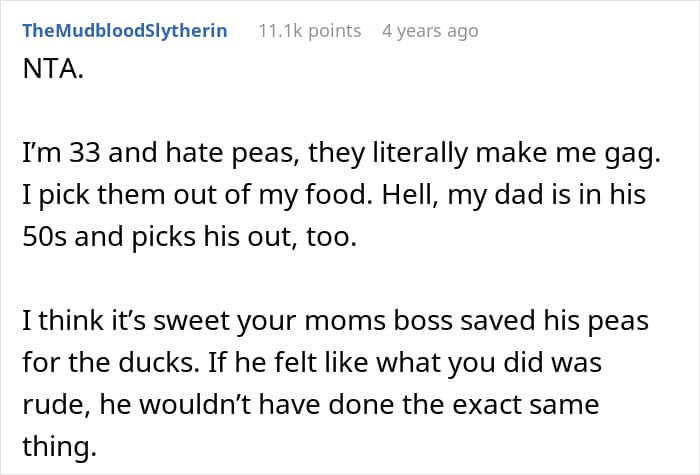Click the "4 years ago" timestamp
This screenshot has width=700, height=475.
coord(430,31)
